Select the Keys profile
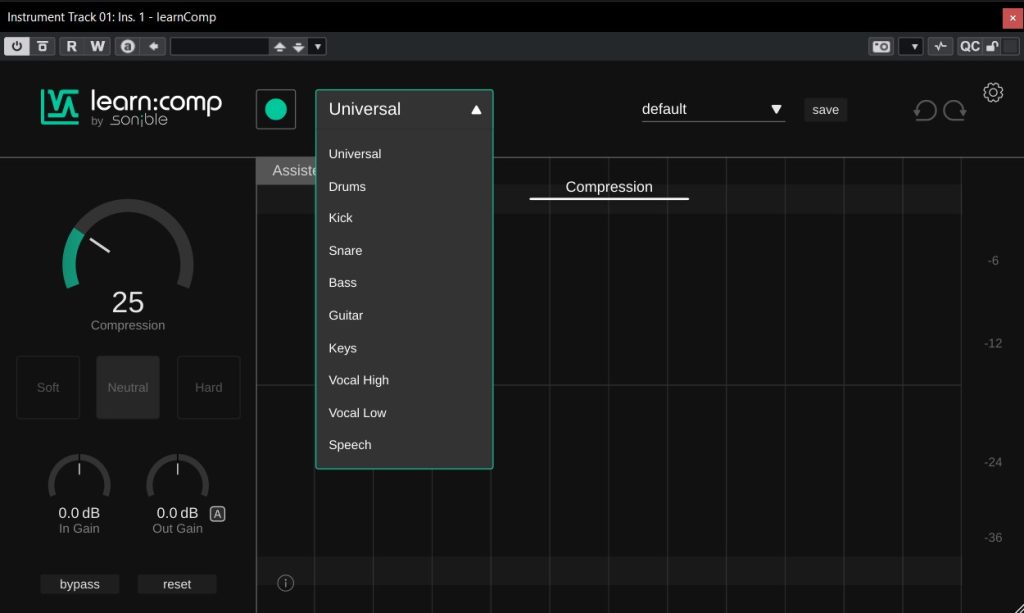This screenshot has height=613, width=1024. [342, 348]
